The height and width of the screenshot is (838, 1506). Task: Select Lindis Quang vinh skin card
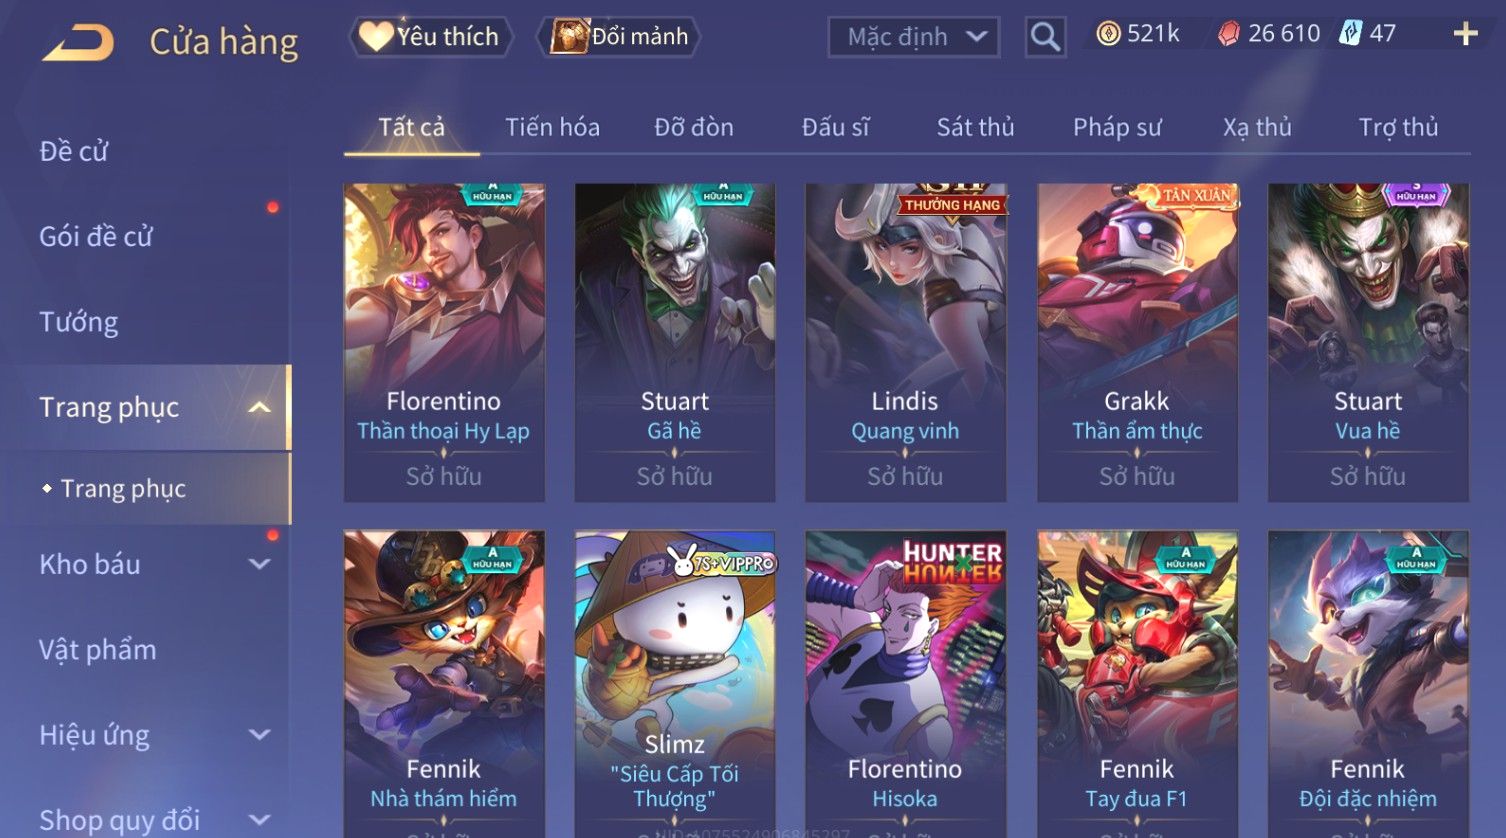905,342
